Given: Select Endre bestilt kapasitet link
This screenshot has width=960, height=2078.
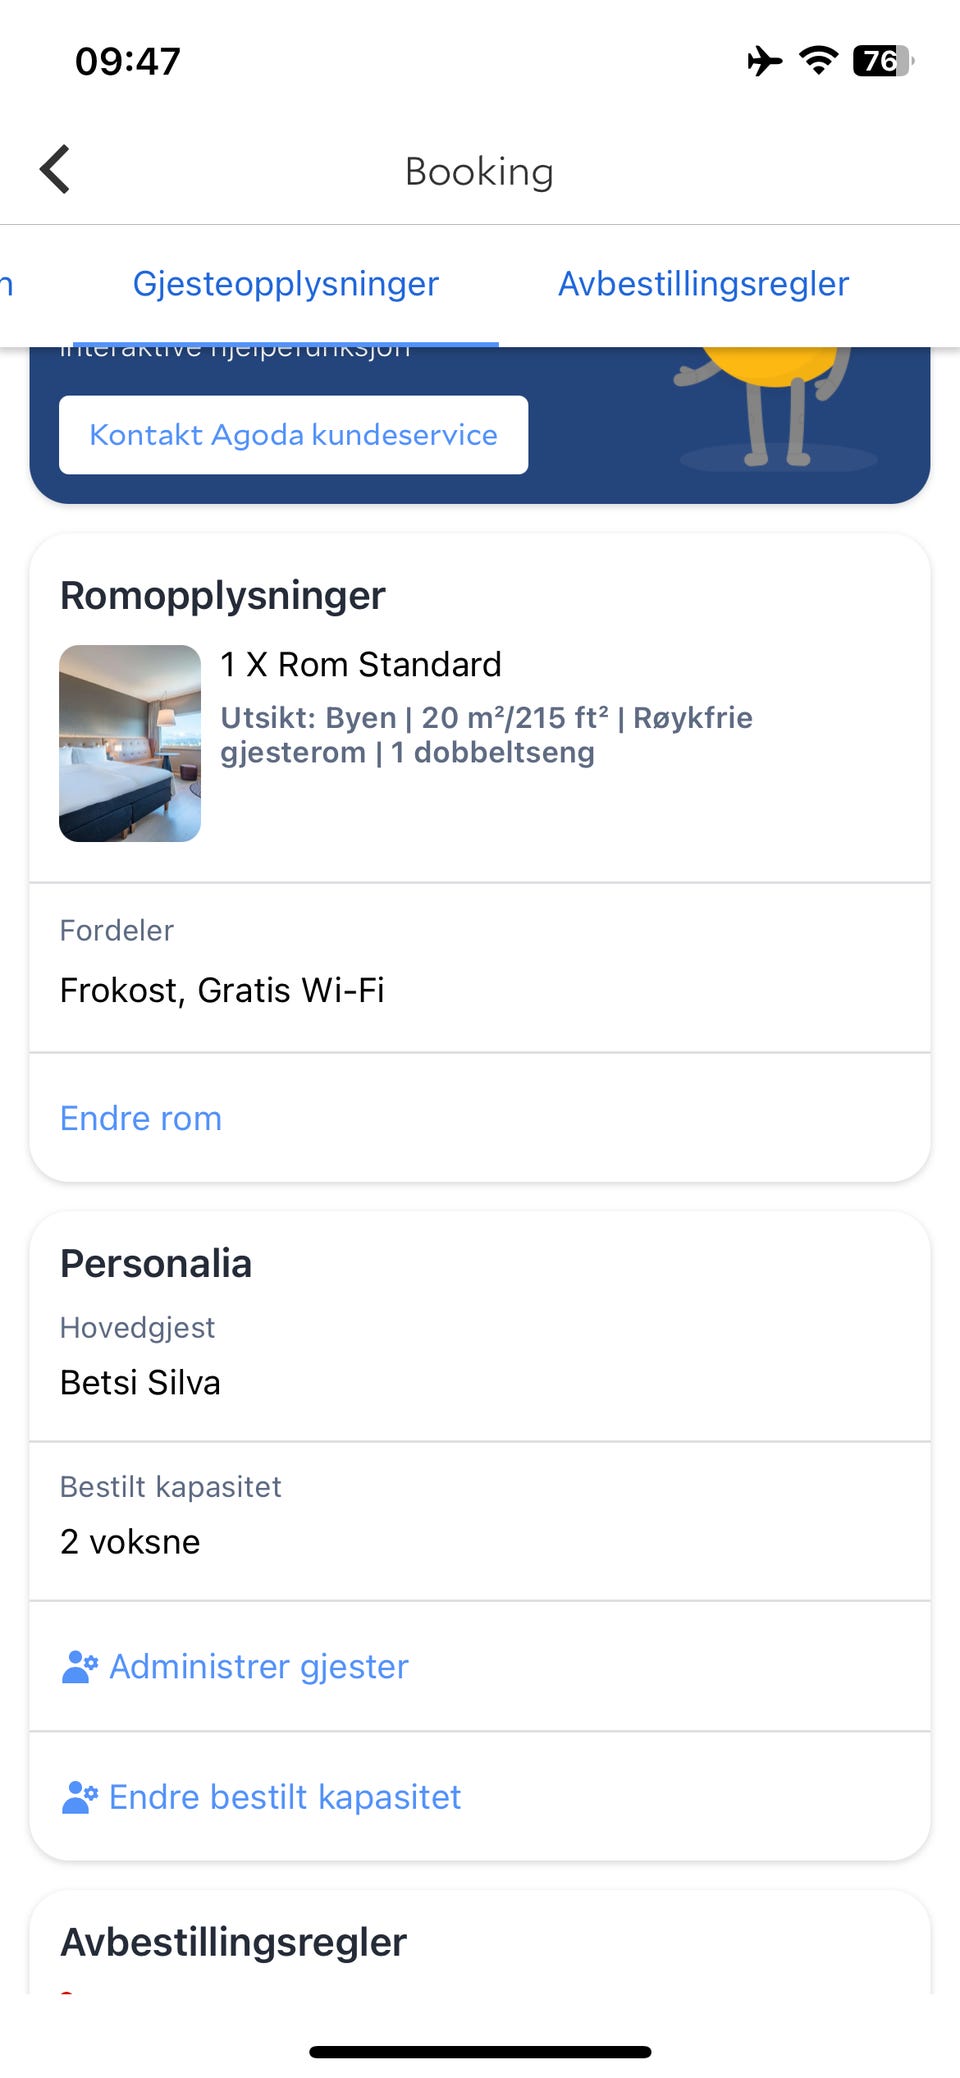Looking at the screenshot, I should click(285, 1797).
